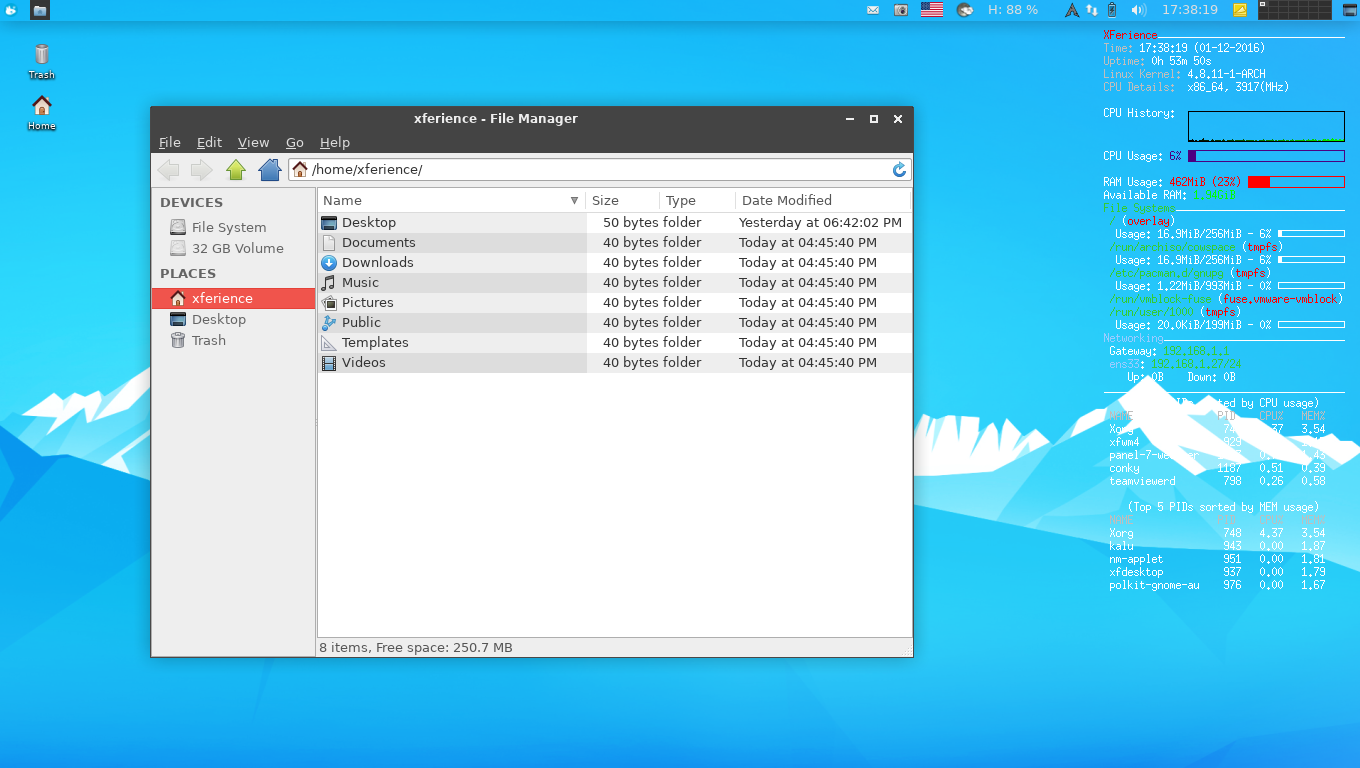Click the yellow notes icon in the panel
Screen dimensions: 1360x768
pos(1241,10)
